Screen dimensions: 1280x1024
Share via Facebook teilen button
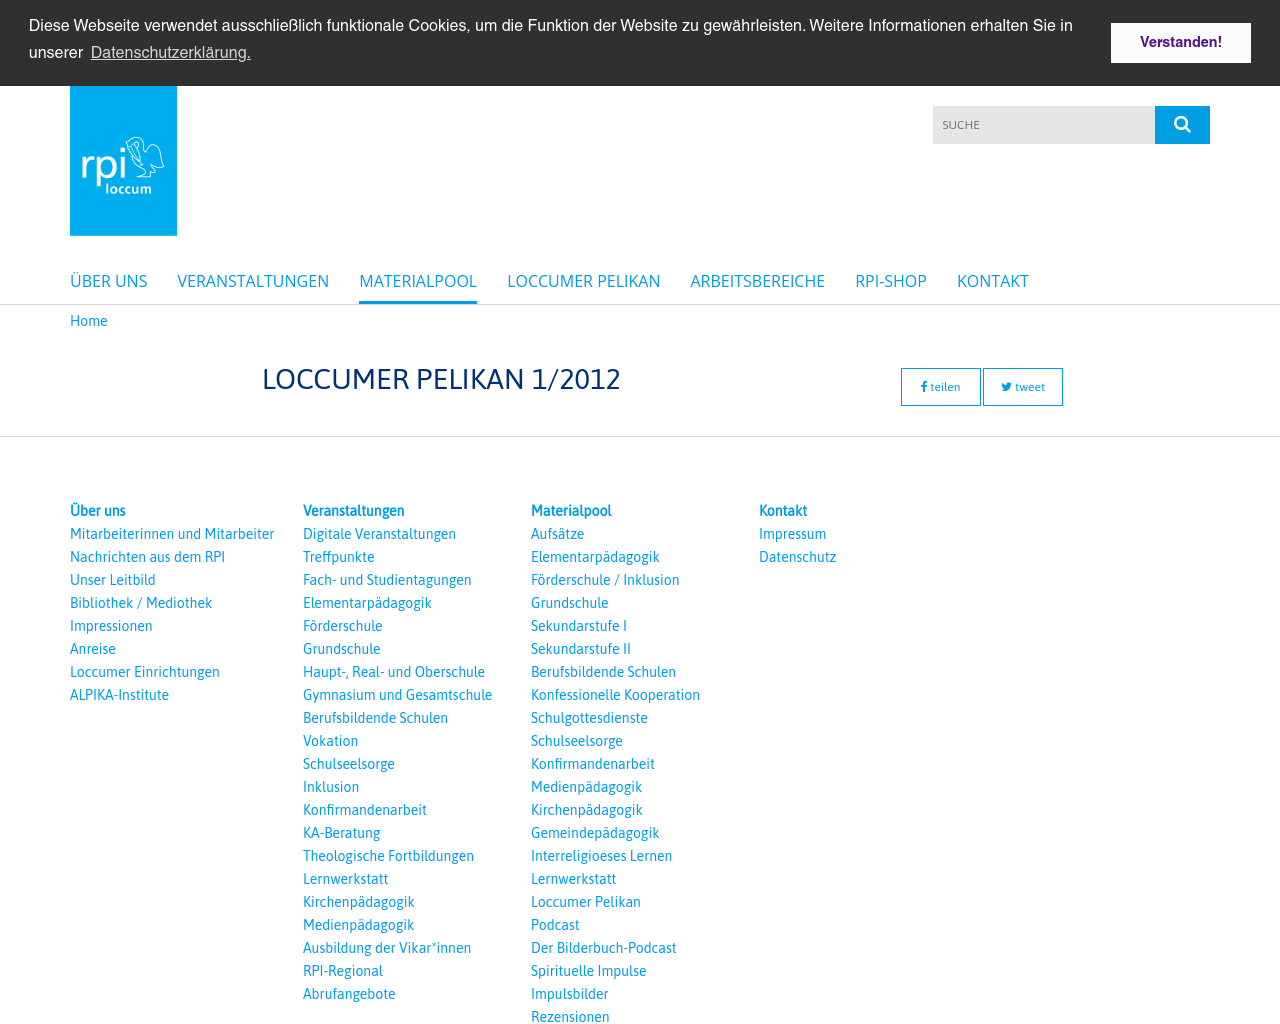(940, 387)
